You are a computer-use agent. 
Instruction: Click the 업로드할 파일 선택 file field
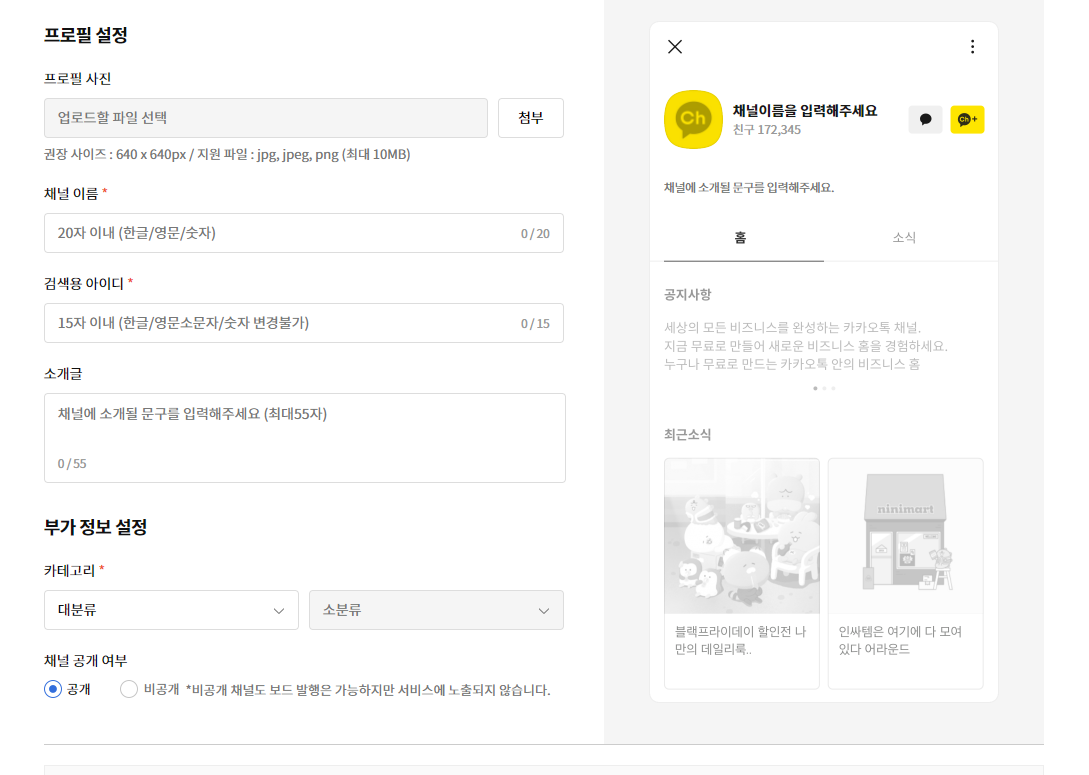pos(266,118)
